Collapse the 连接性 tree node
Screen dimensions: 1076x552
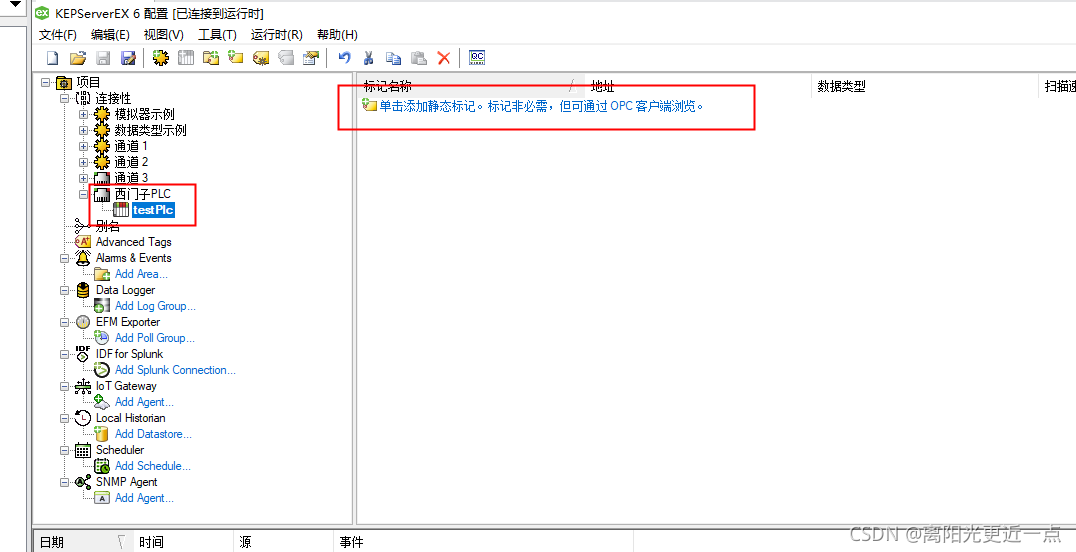click(65, 98)
